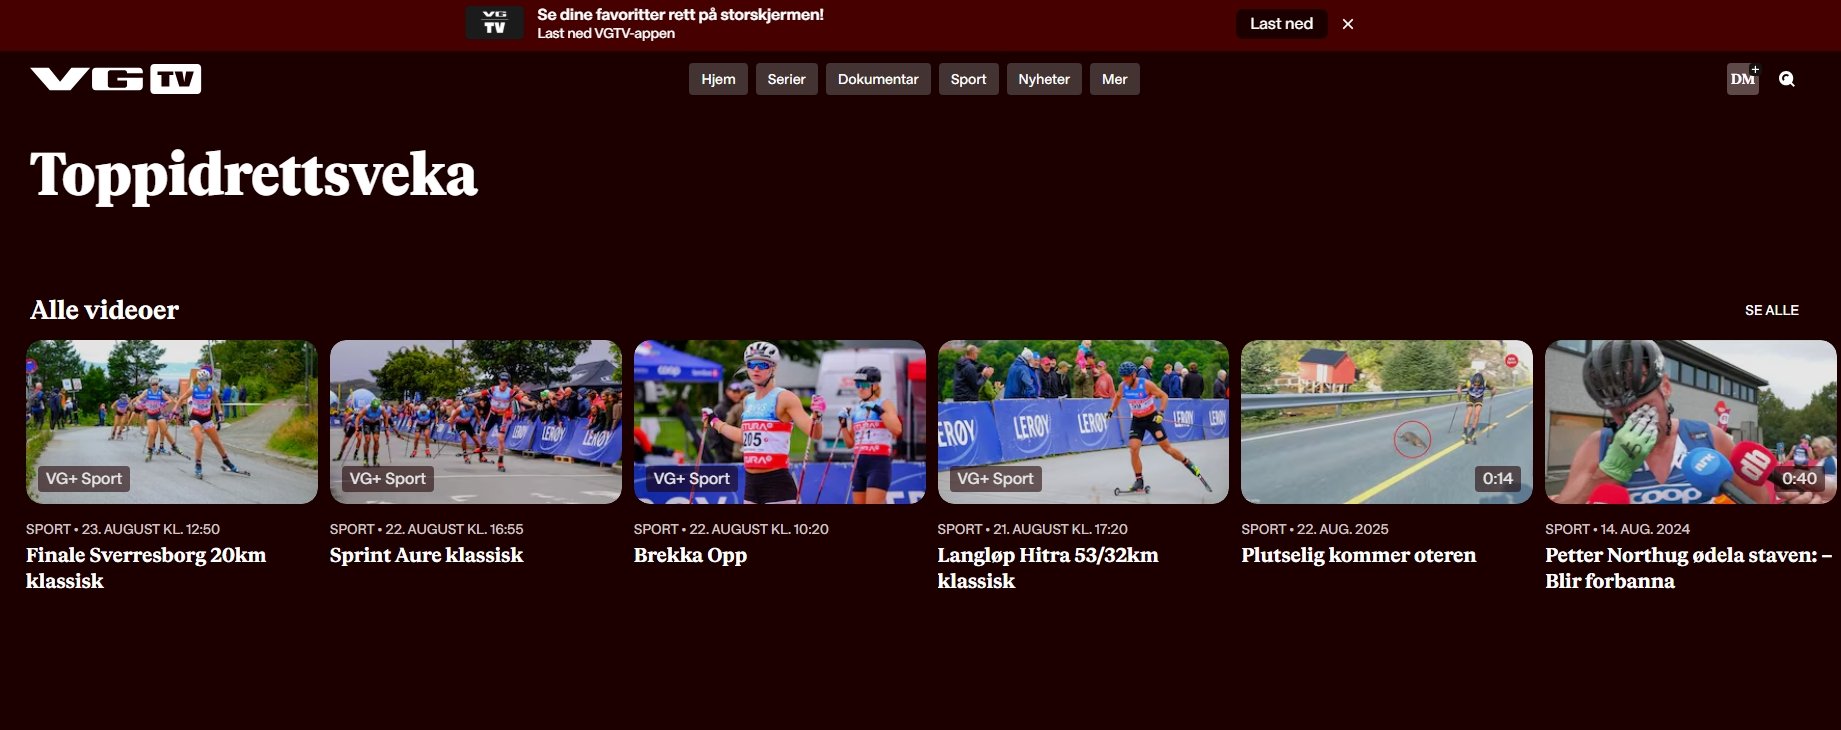Click the text SPORT • 22. AUGUST KL. 10:20
The height and width of the screenshot is (730, 1841).
click(x=731, y=529)
